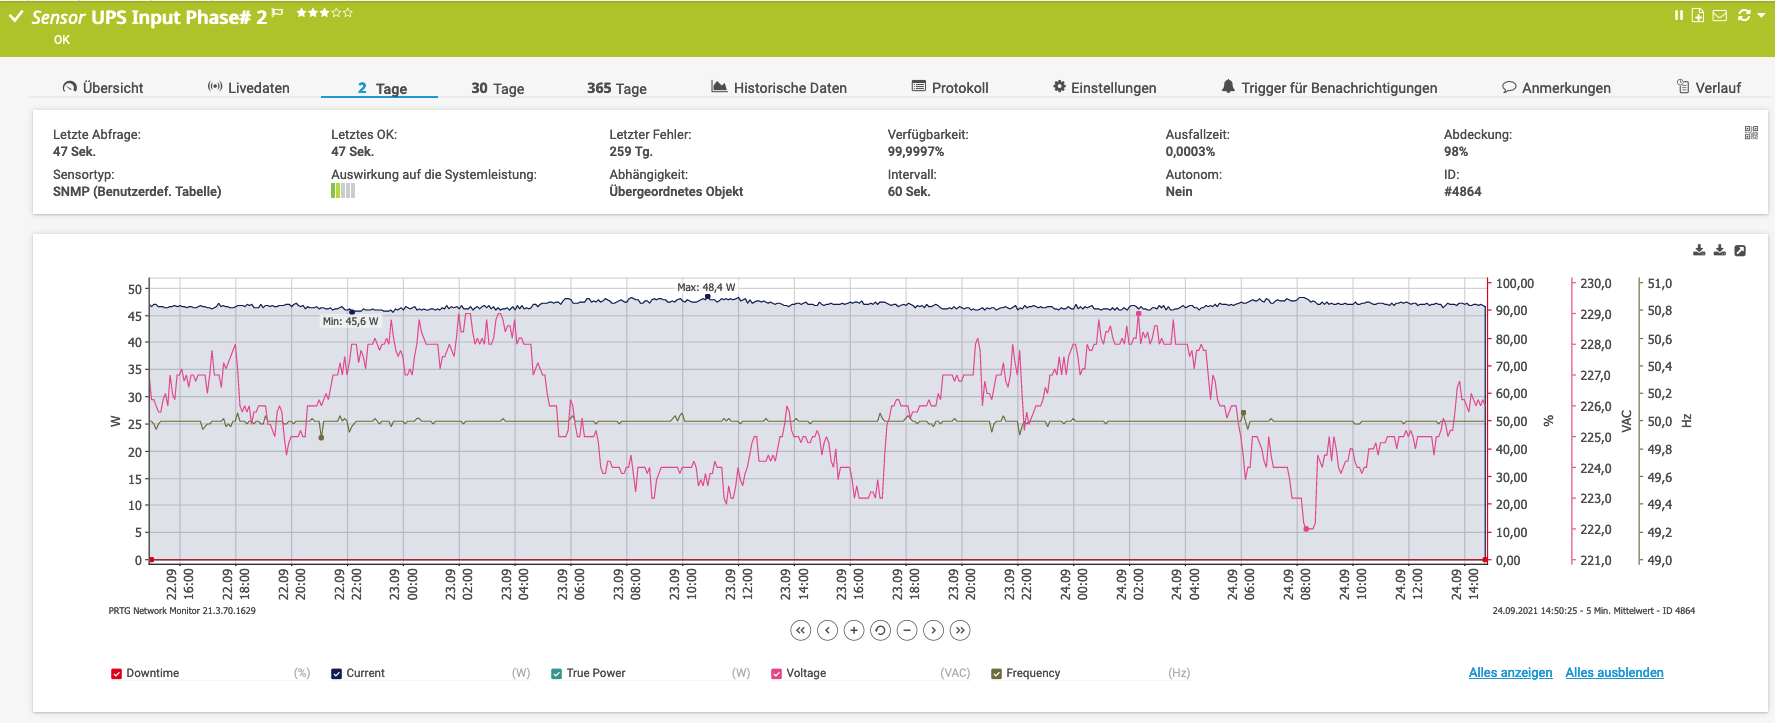Click the Alles ausblenden link

pos(1614,673)
